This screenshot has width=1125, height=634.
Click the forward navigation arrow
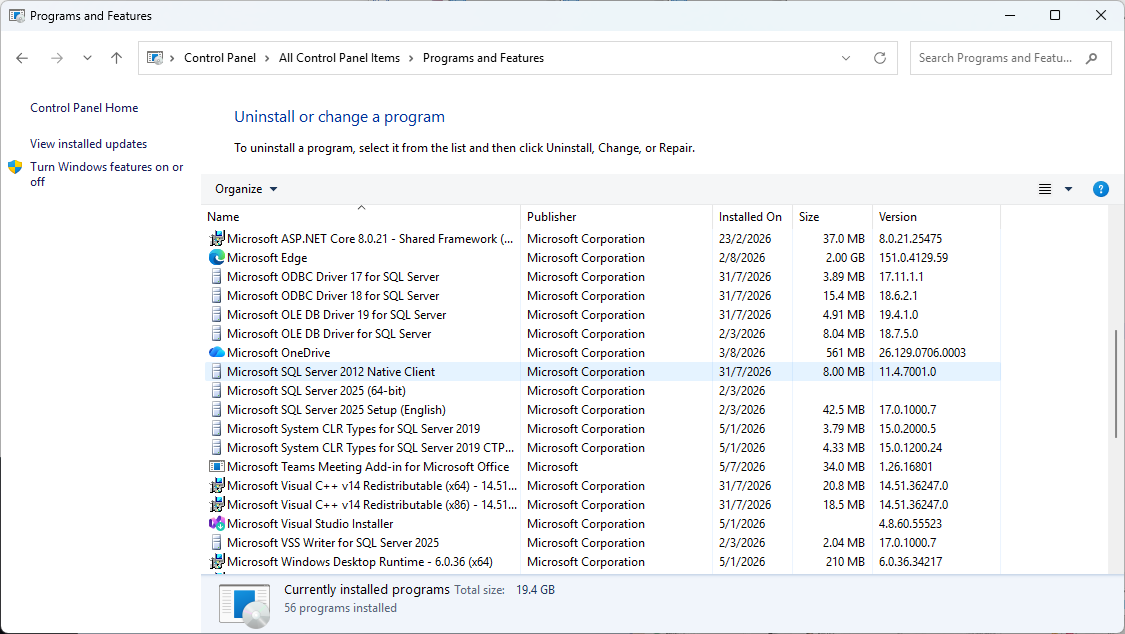click(x=57, y=58)
